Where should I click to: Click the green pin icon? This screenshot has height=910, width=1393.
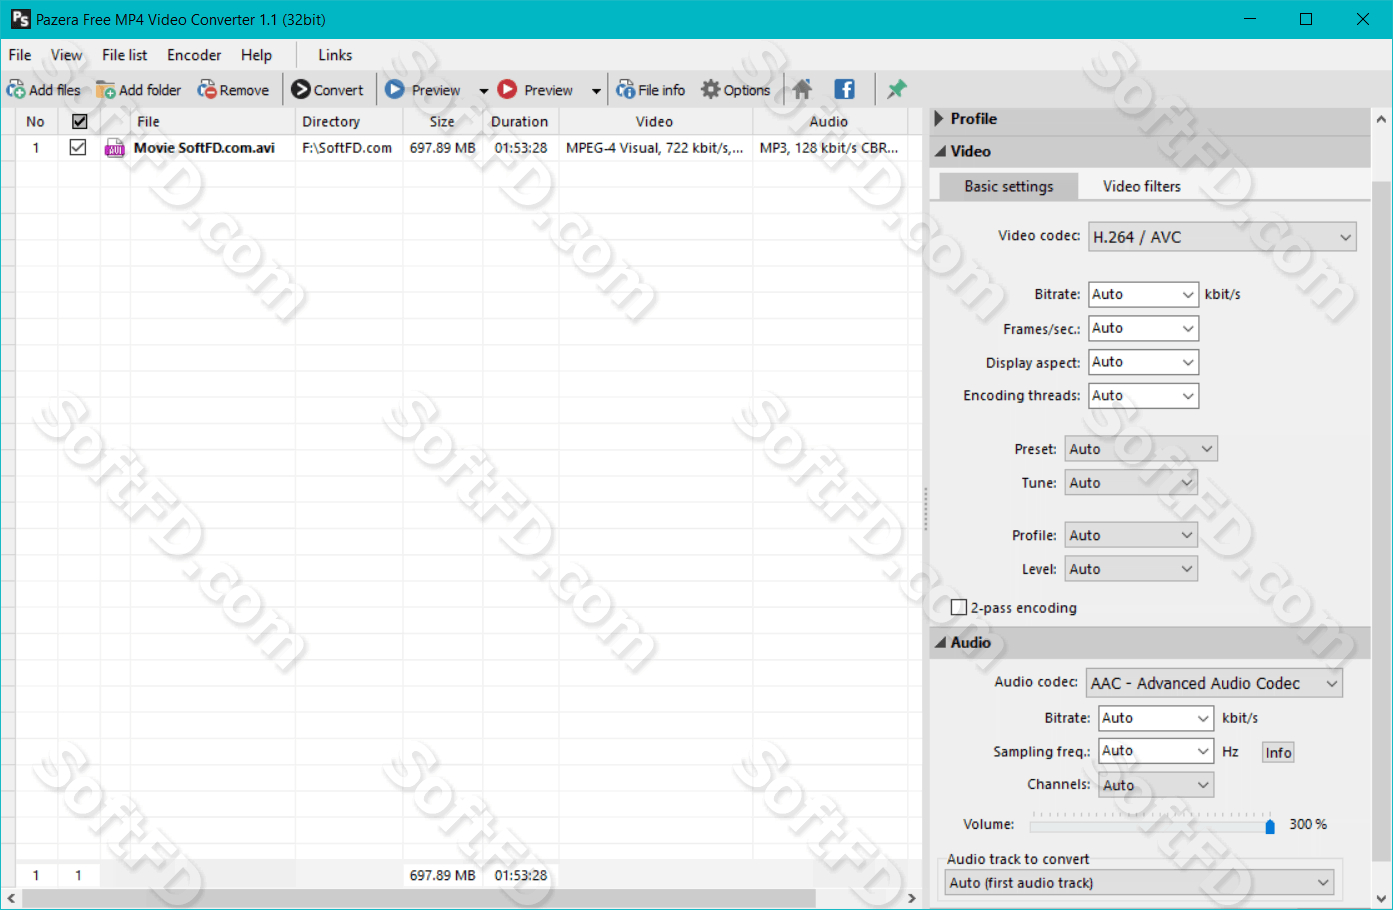[x=897, y=89]
